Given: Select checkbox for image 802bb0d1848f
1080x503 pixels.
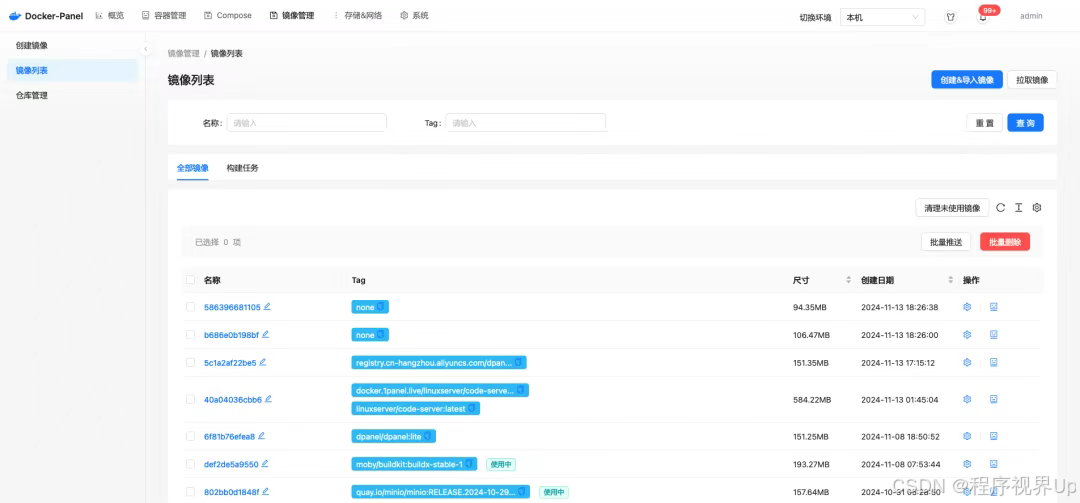Looking at the screenshot, I should pyautogui.click(x=190, y=491).
